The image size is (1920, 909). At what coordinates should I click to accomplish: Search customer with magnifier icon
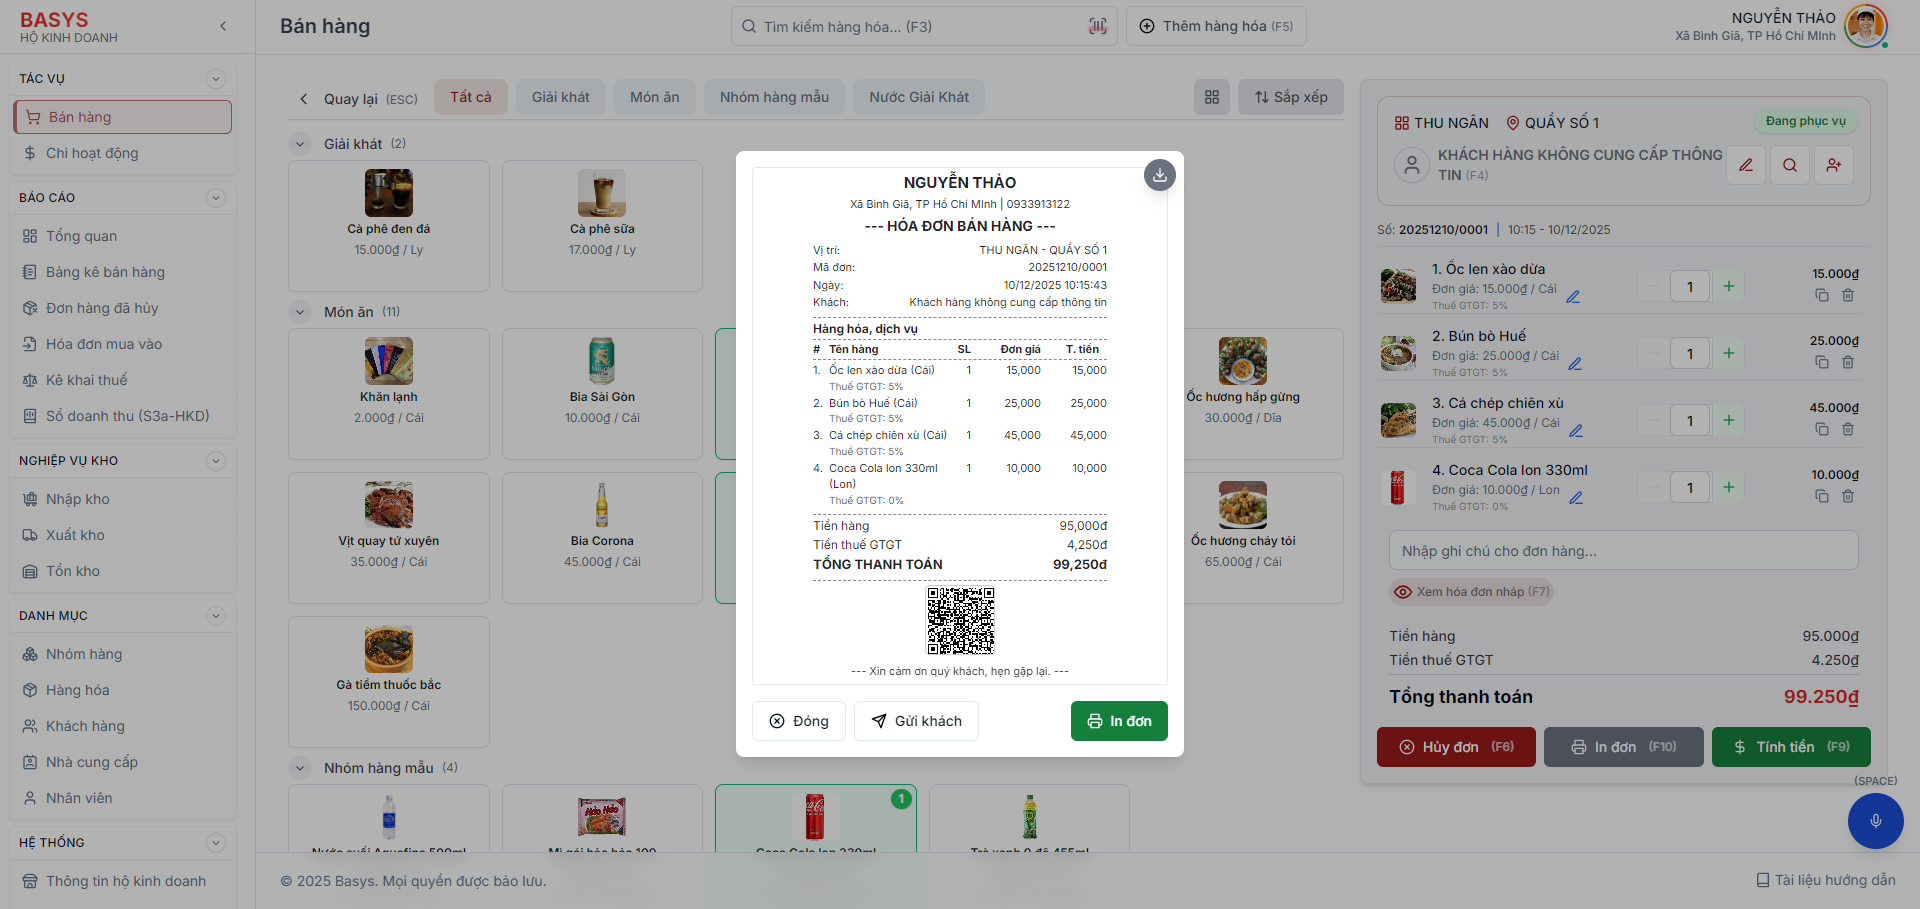[x=1789, y=165]
